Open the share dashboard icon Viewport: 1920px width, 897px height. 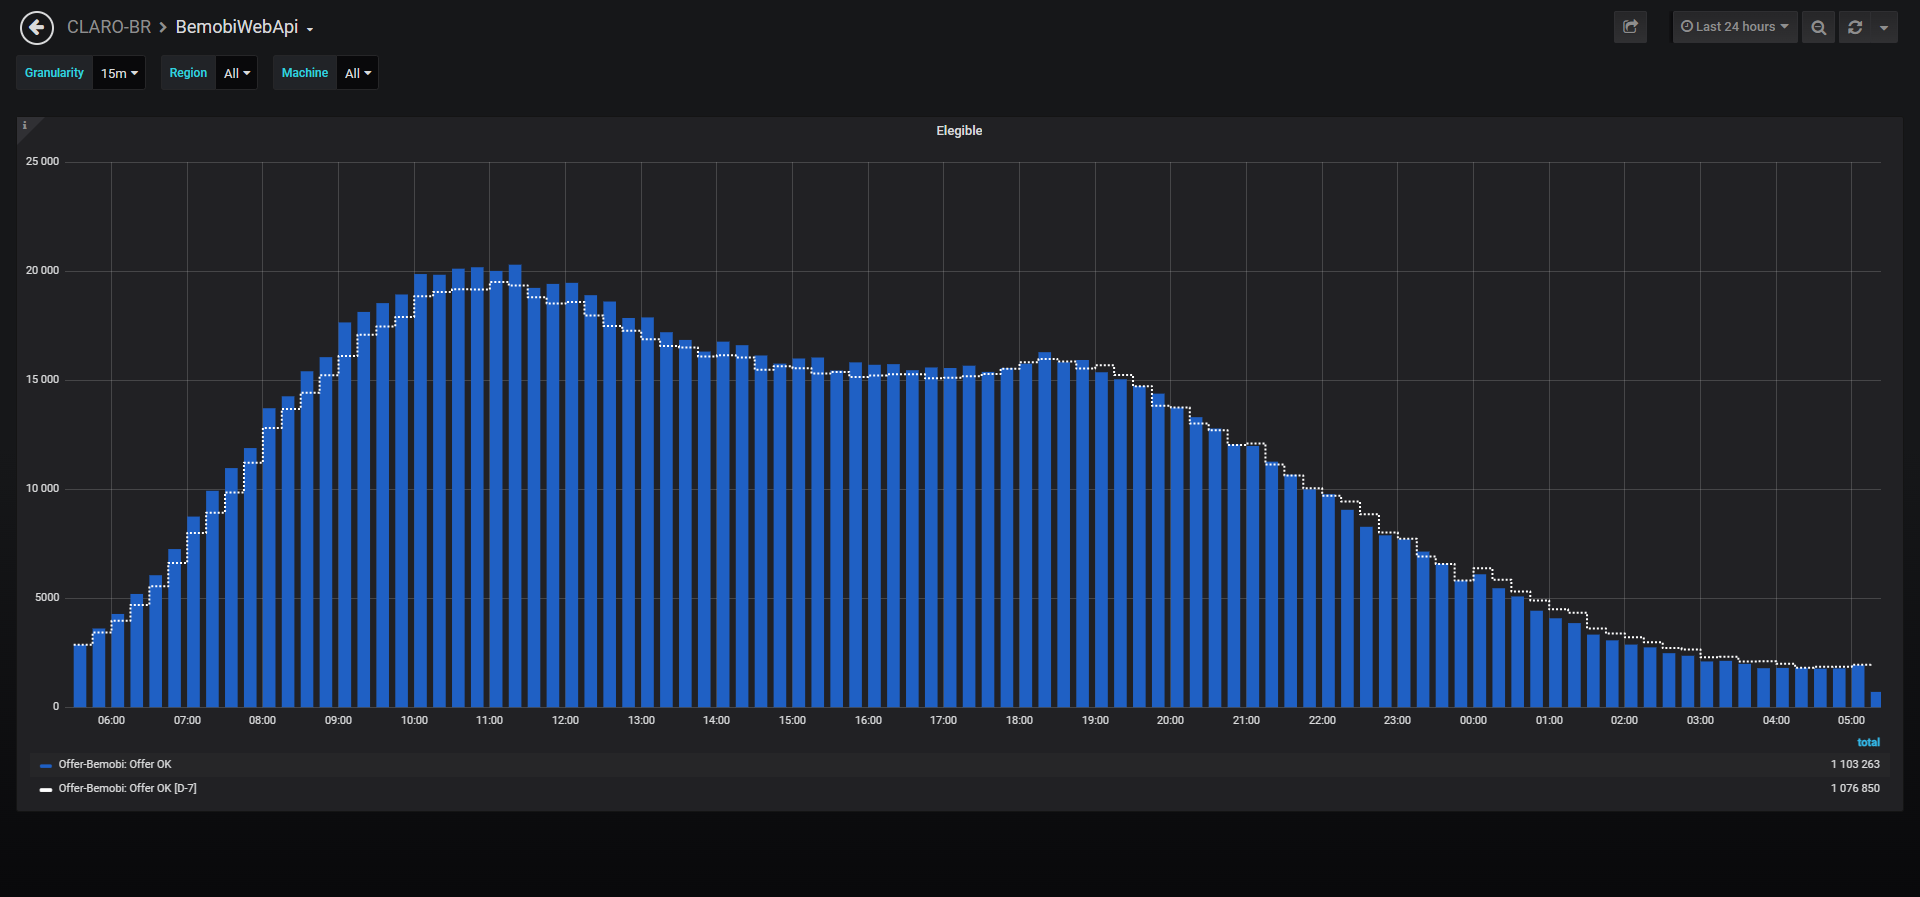coord(1630,27)
